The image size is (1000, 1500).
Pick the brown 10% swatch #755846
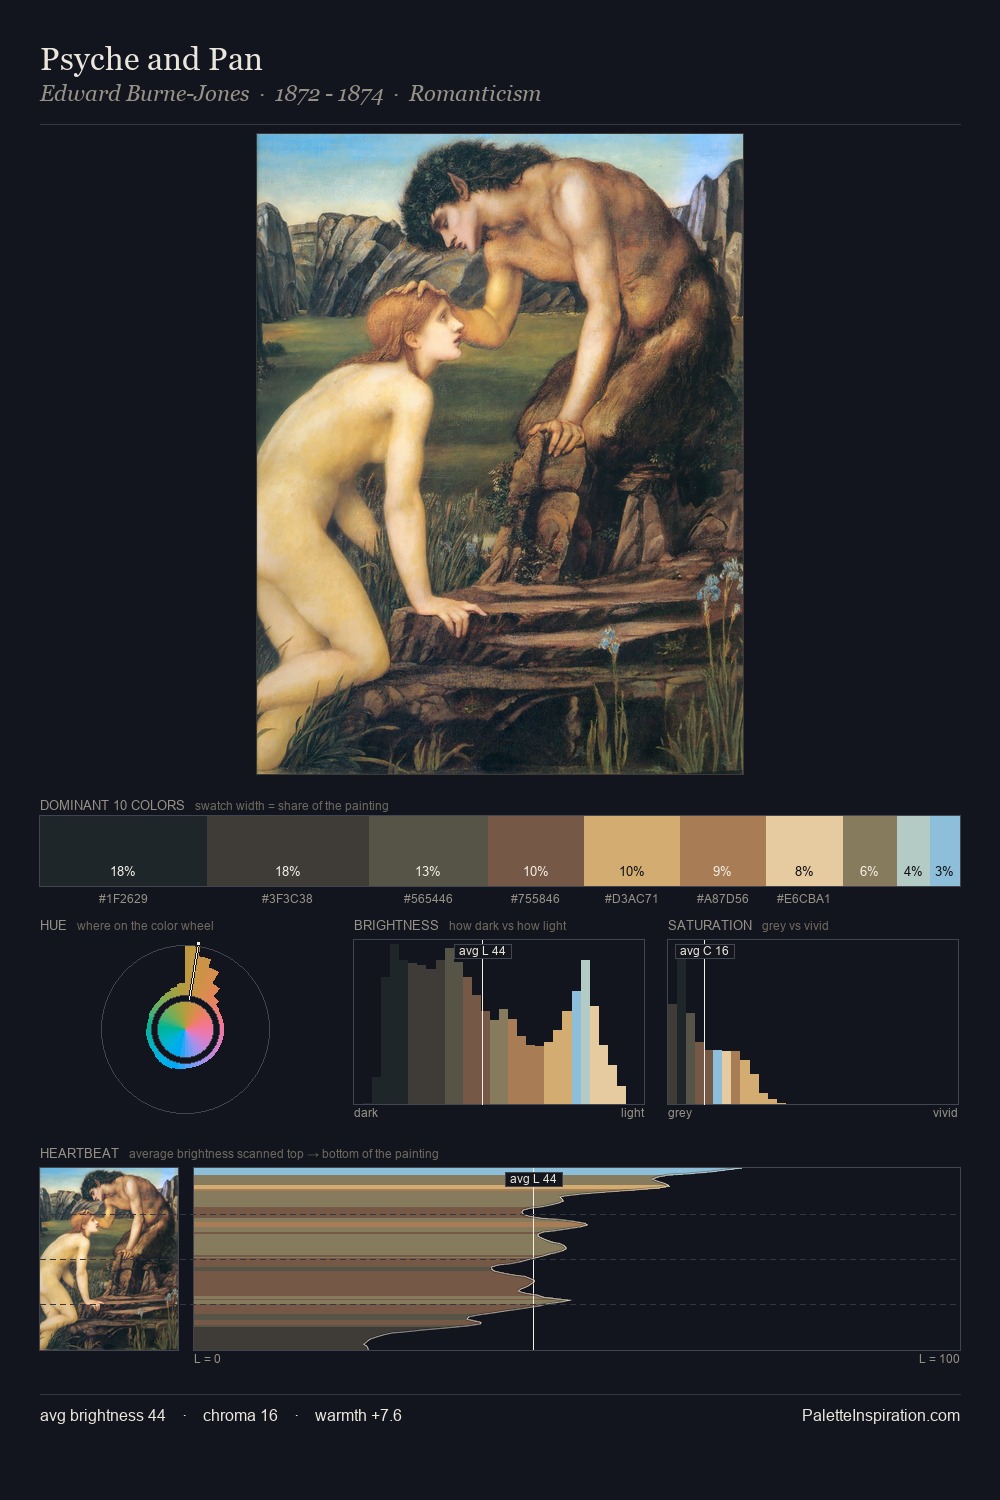tap(536, 851)
